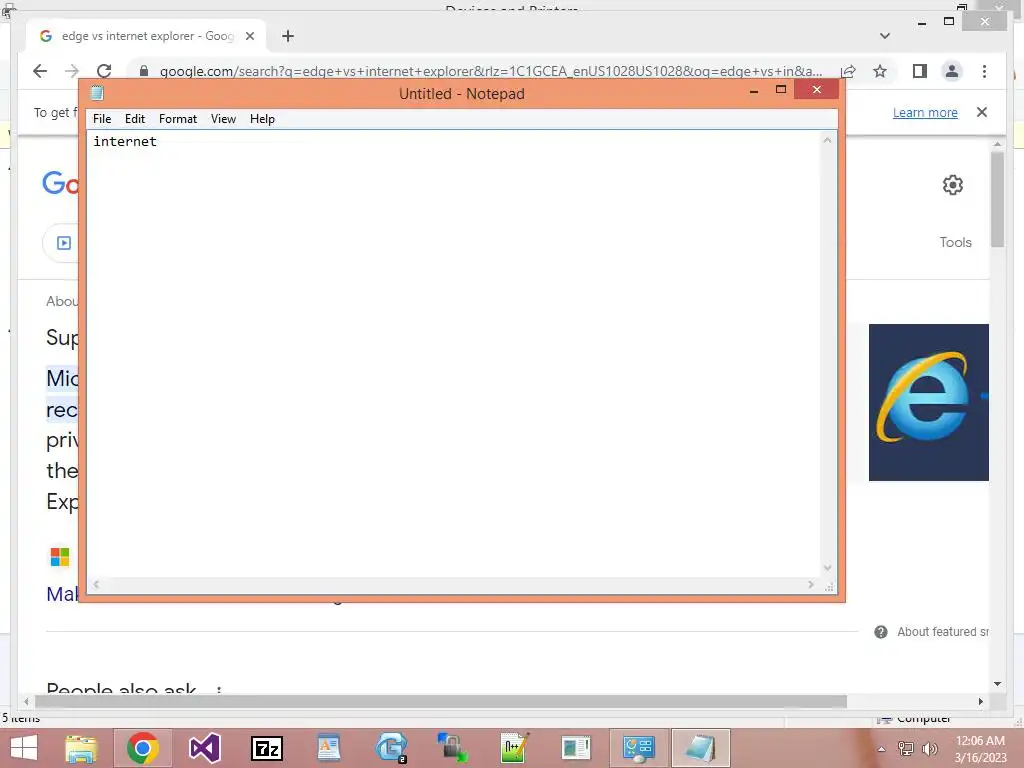This screenshot has height=768, width=1024.
Task: Minimize the Notepad window
Action: point(754,91)
